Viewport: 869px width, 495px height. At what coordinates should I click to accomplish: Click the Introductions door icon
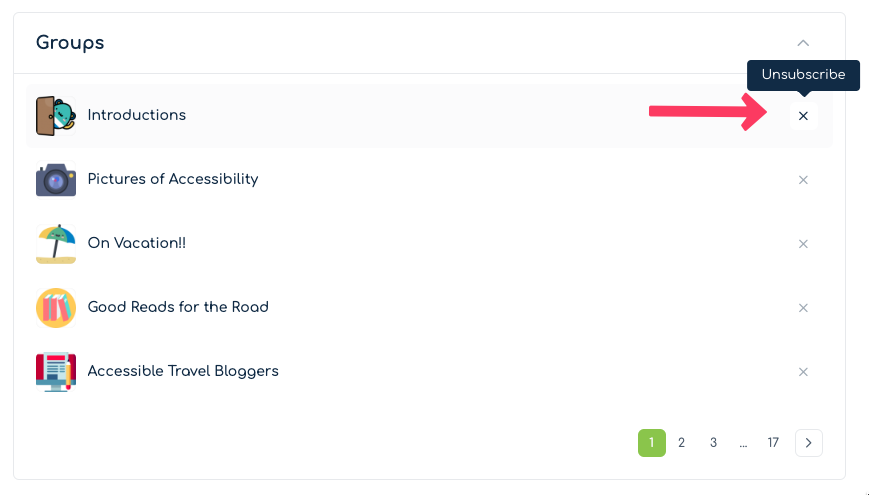pyautogui.click(x=56, y=116)
